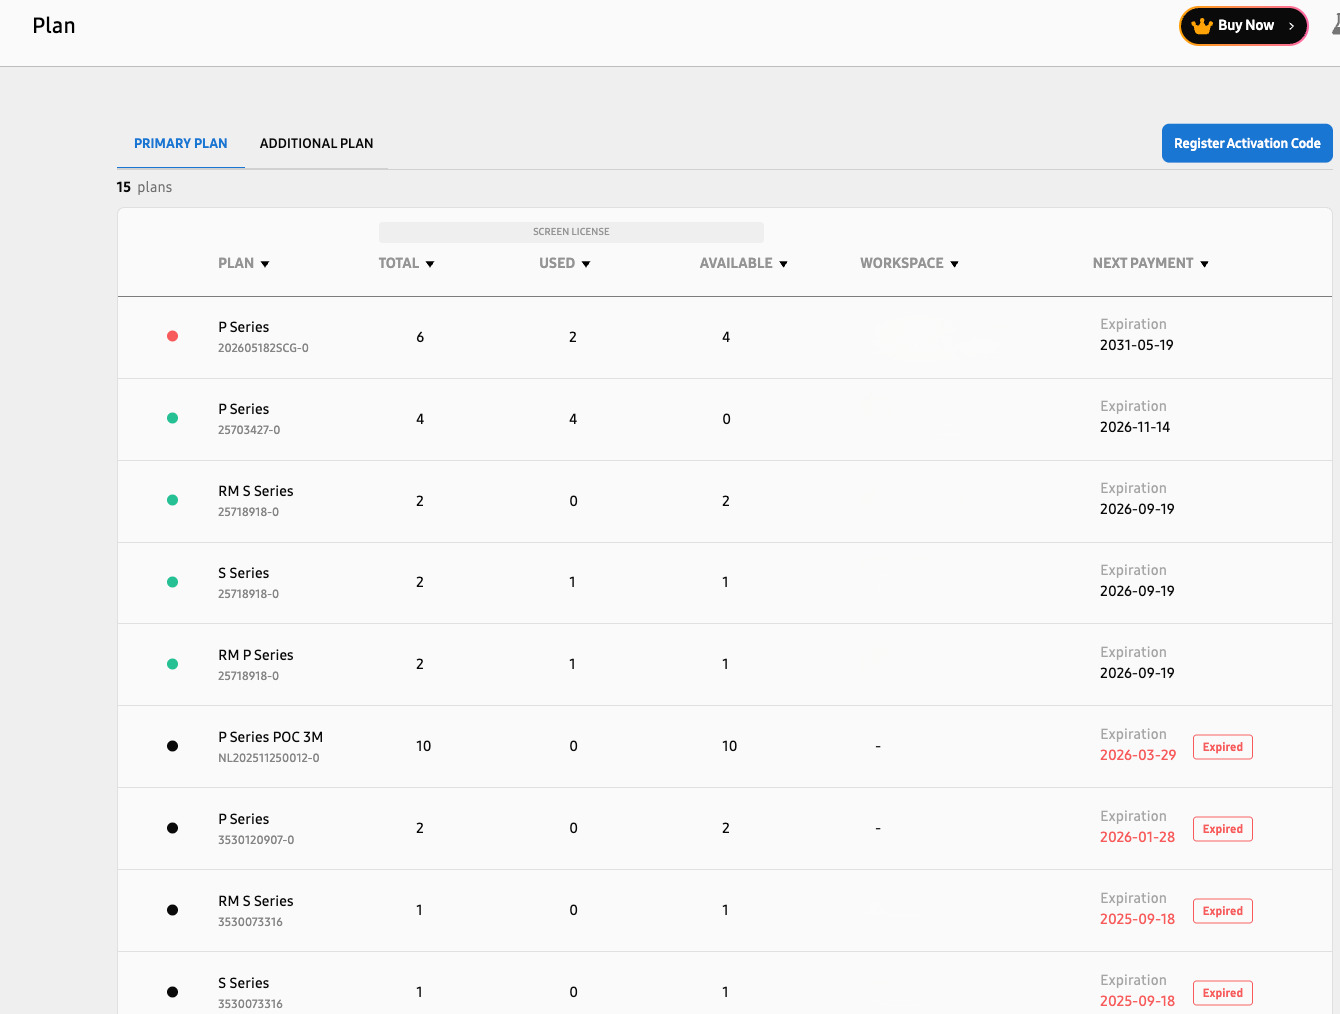Open the Buy Now button
The width and height of the screenshot is (1340, 1014).
1244,26
